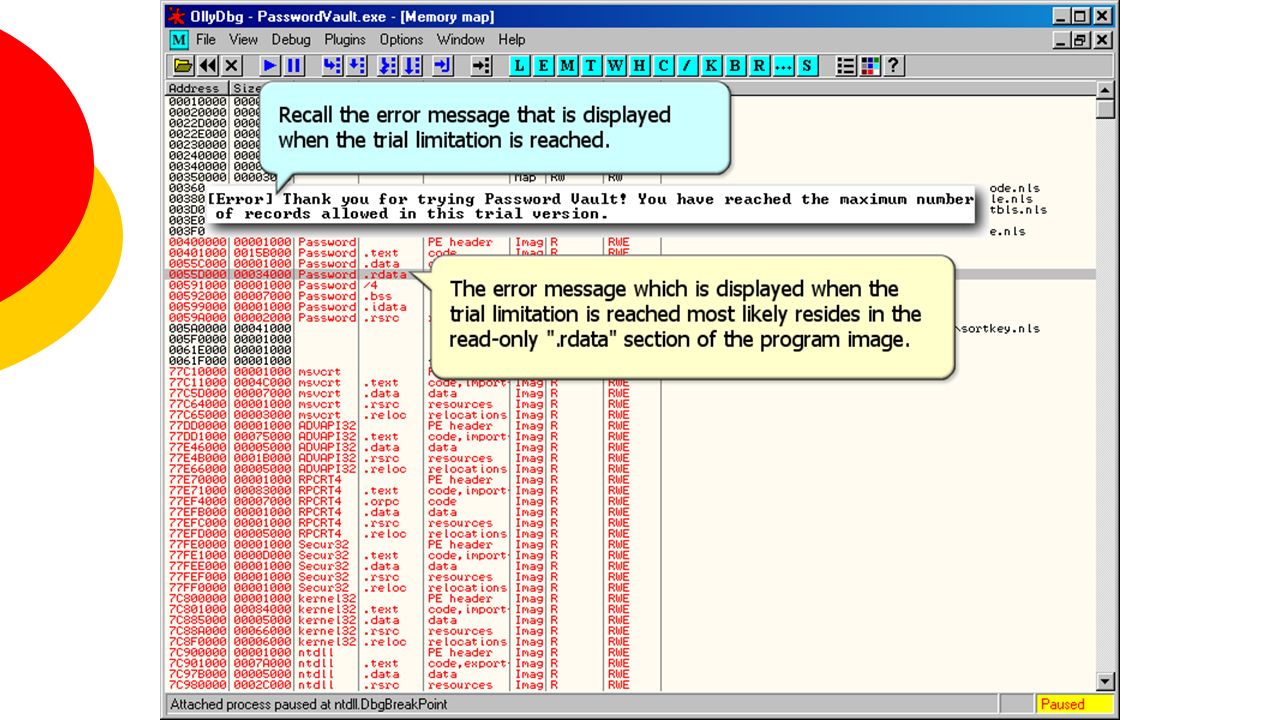The height and width of the screenshot is (720, 1280).
Task: Open the Plugins menu
Action: pyautogui.click(x=345, y=40)
